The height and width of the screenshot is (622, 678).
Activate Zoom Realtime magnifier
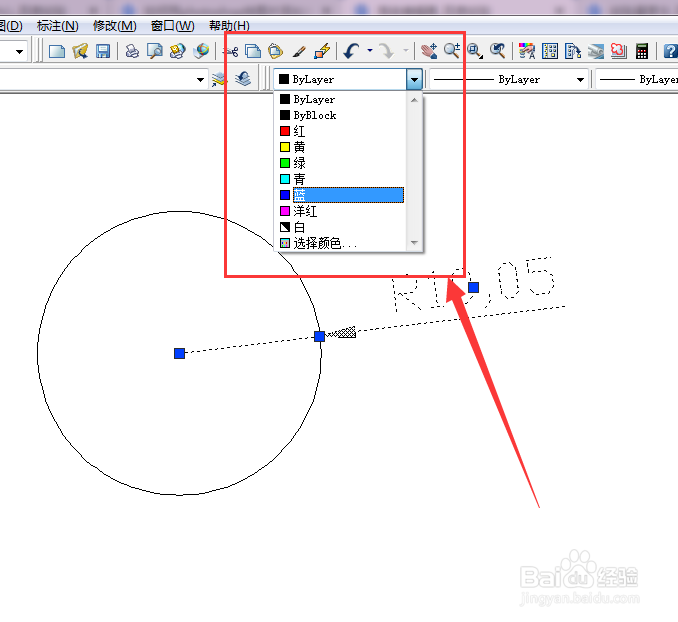point(452,51)
